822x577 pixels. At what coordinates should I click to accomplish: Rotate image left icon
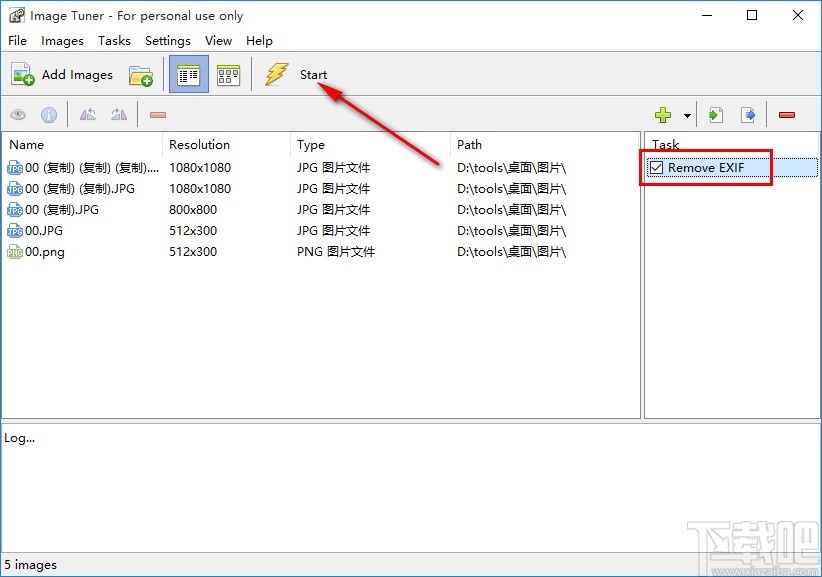coord(88,114)
